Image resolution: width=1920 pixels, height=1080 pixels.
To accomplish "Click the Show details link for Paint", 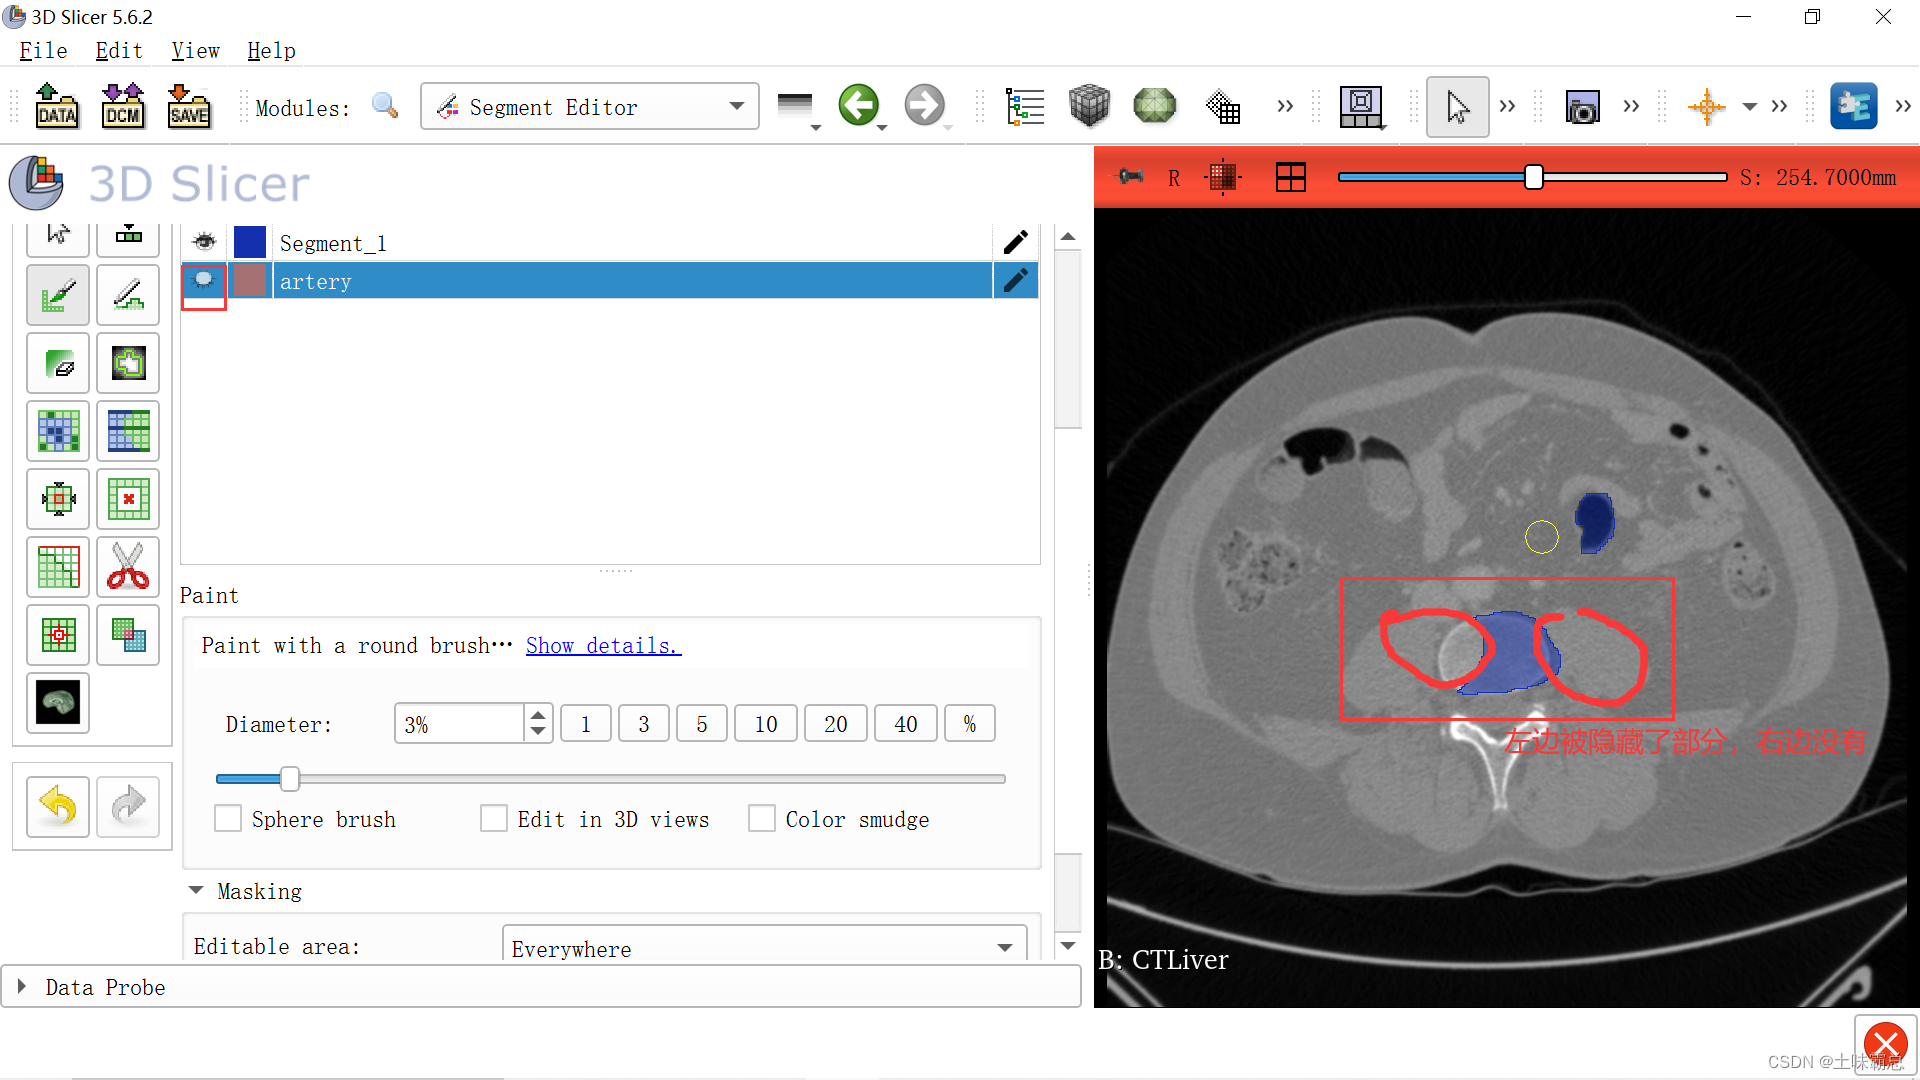I will pyautogui.click(x=602, y=645).
